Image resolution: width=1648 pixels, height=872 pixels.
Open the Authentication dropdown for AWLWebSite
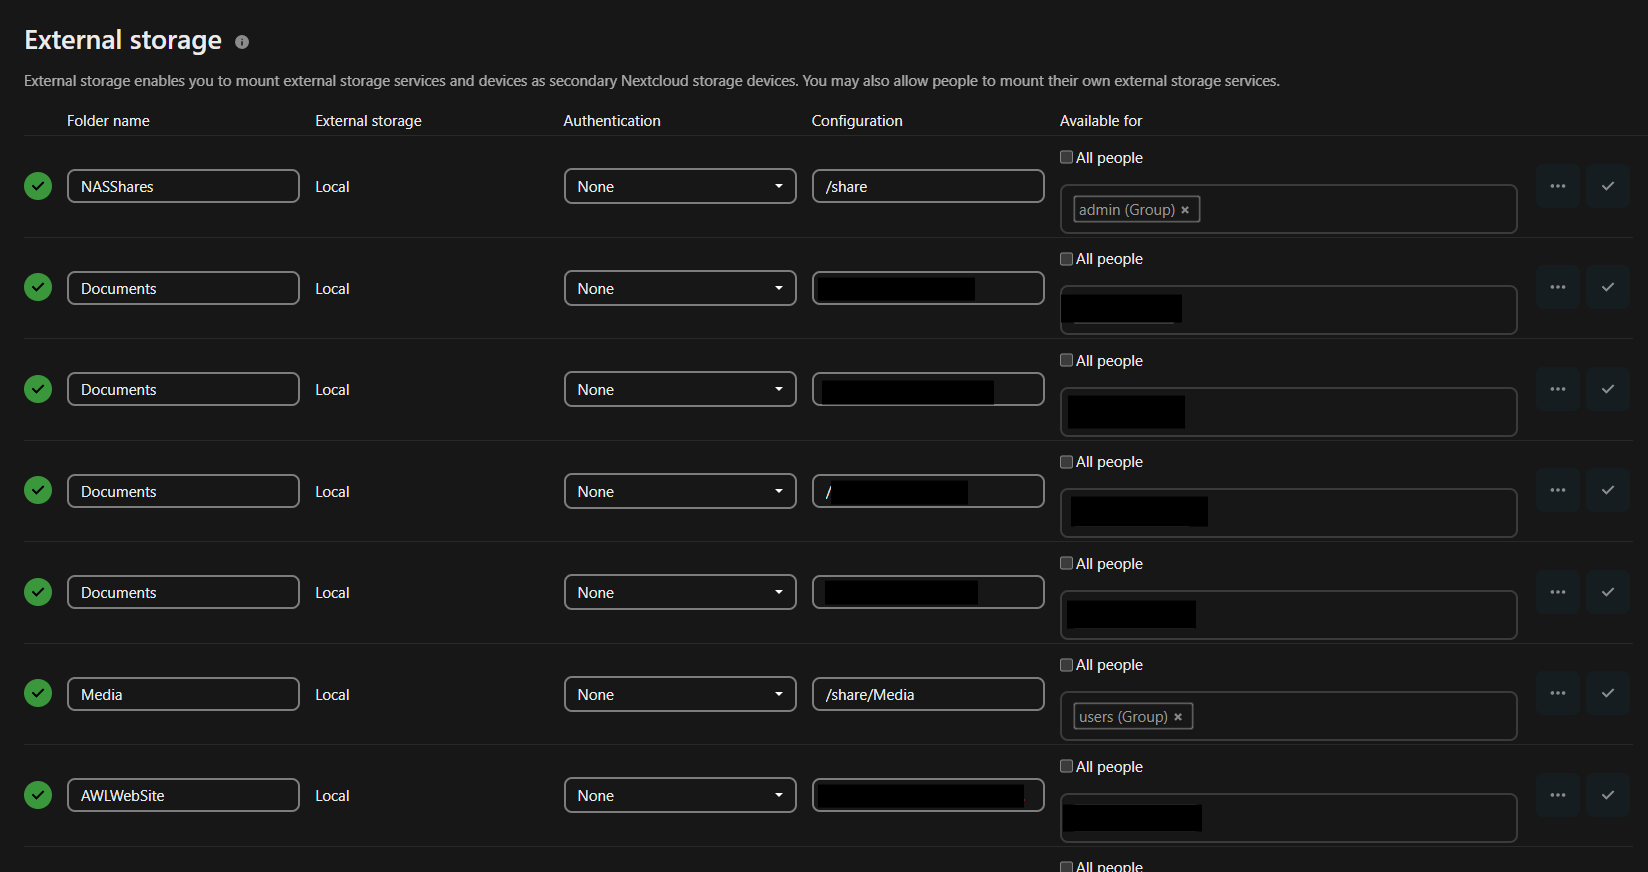680,795
